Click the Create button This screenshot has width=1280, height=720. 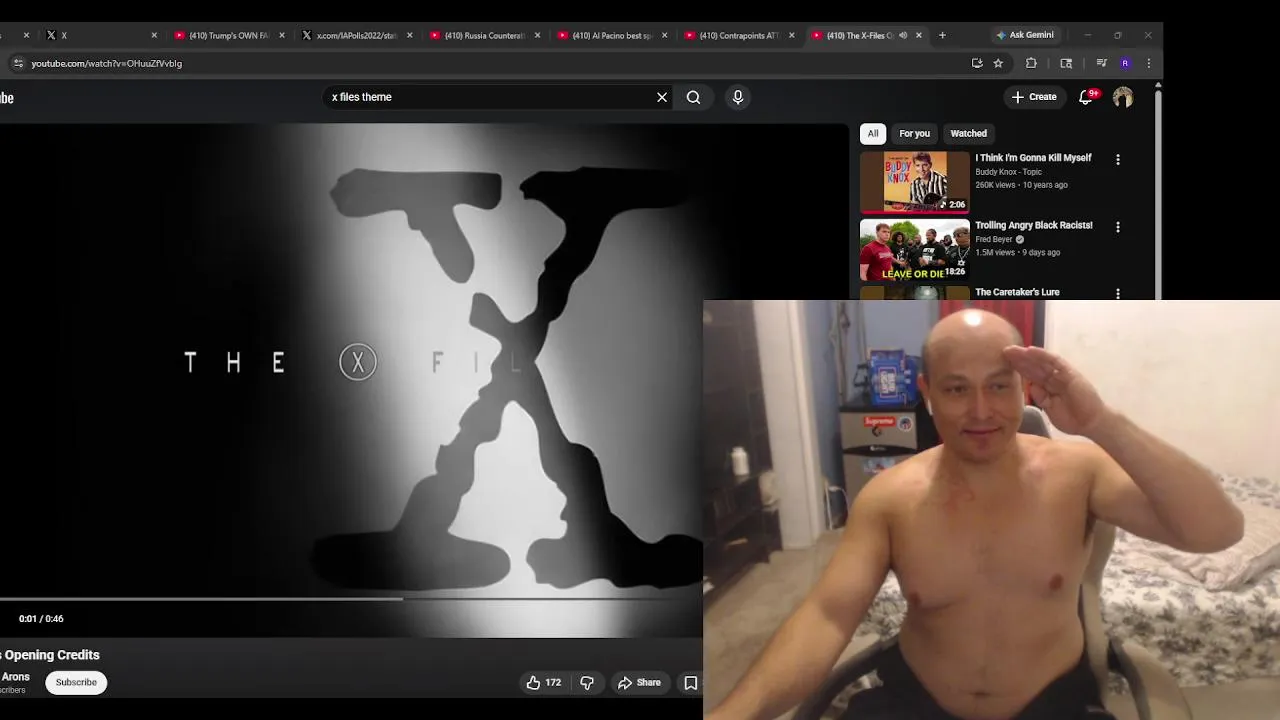[x=1034, y=97]
